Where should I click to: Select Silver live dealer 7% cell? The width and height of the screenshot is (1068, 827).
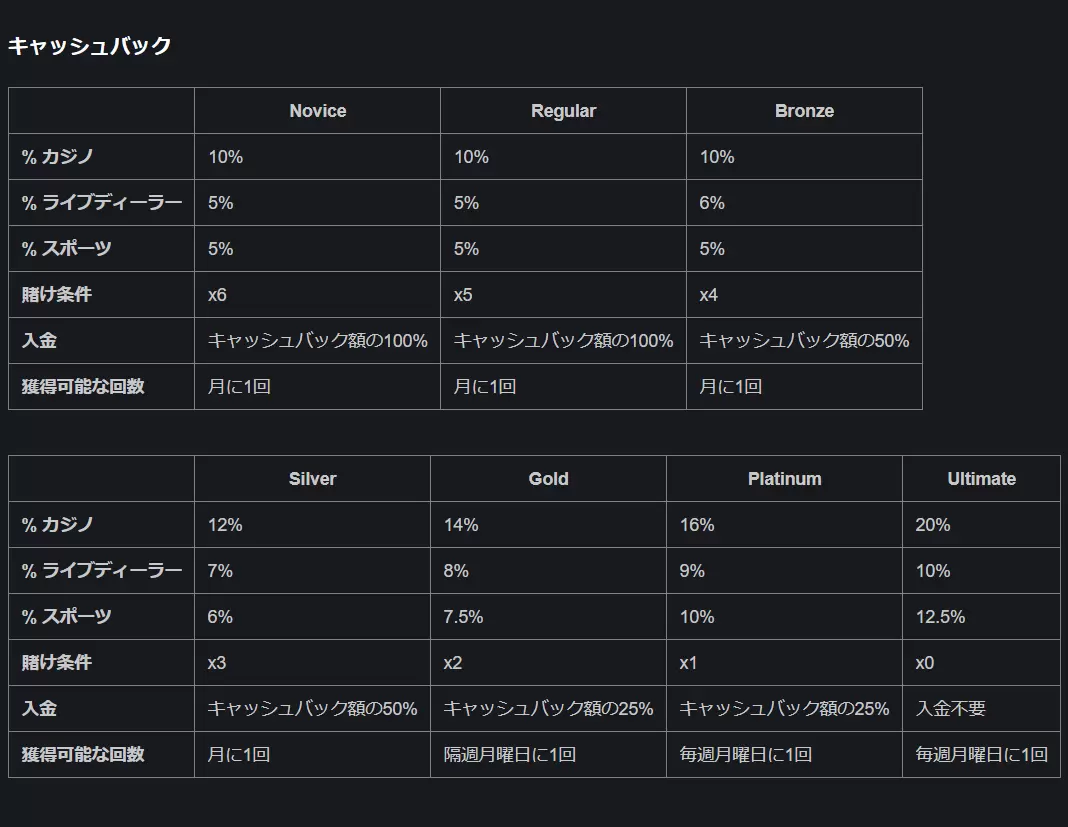(x=313, y=570)
